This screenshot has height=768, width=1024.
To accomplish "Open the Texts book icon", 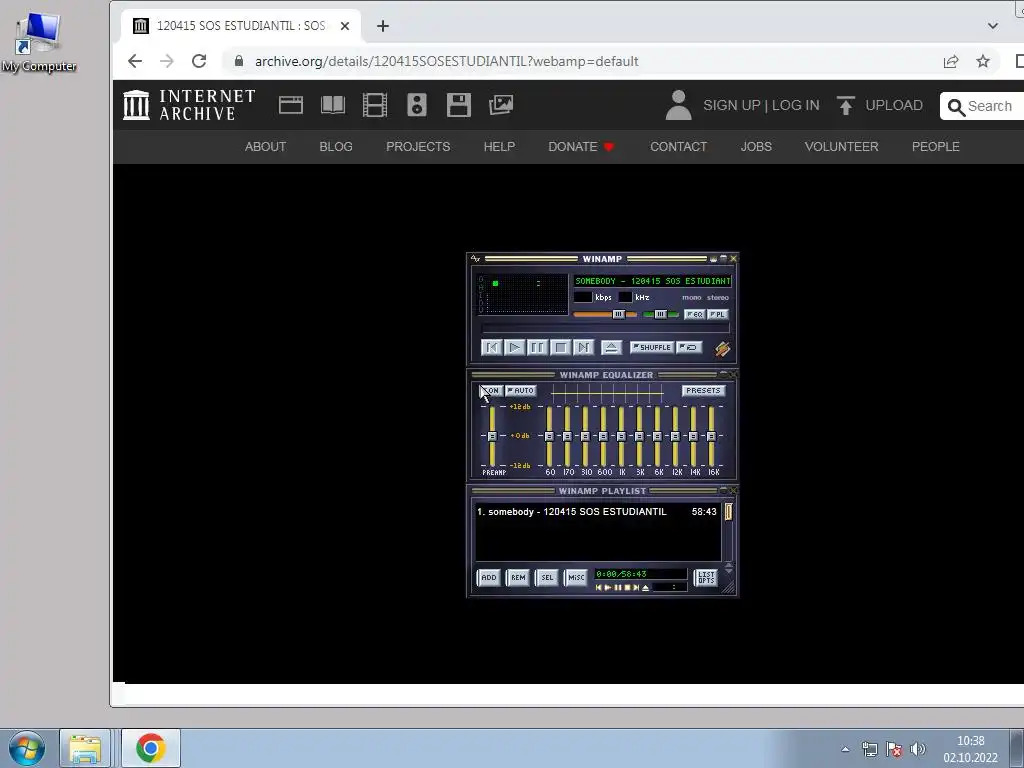I will tap(333, 105).
